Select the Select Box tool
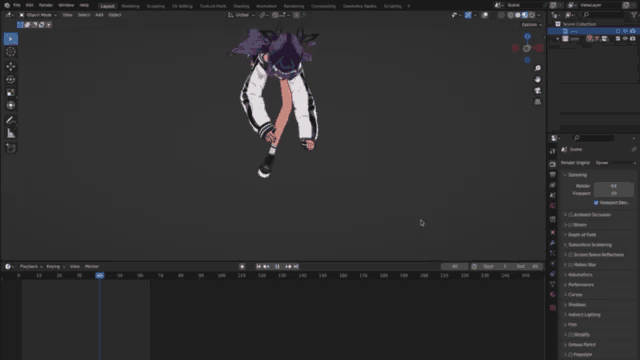Image resolution: width=640 pixels, height=360 pixels. [11, 39]
